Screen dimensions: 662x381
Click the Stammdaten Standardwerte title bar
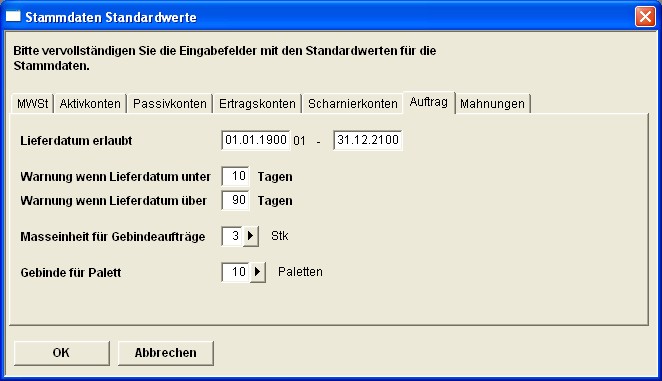(x=321, y=17)
